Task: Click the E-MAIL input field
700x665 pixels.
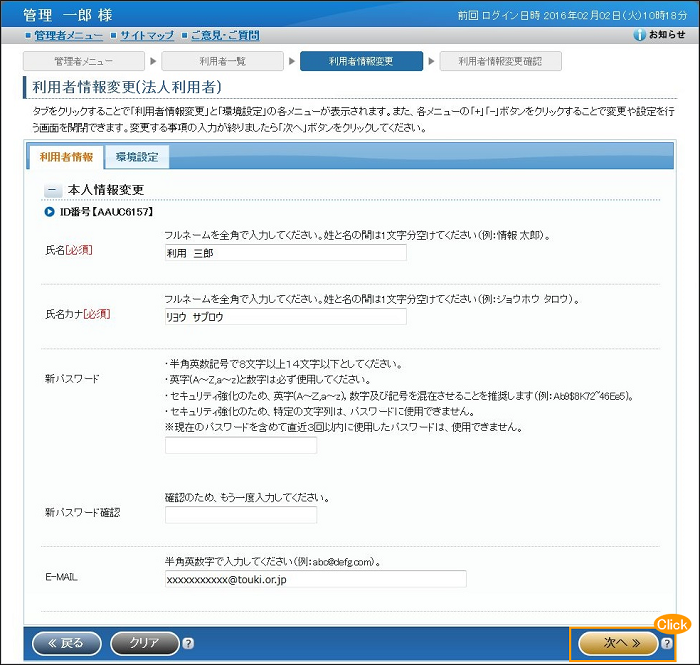Action: coord(316,579)
